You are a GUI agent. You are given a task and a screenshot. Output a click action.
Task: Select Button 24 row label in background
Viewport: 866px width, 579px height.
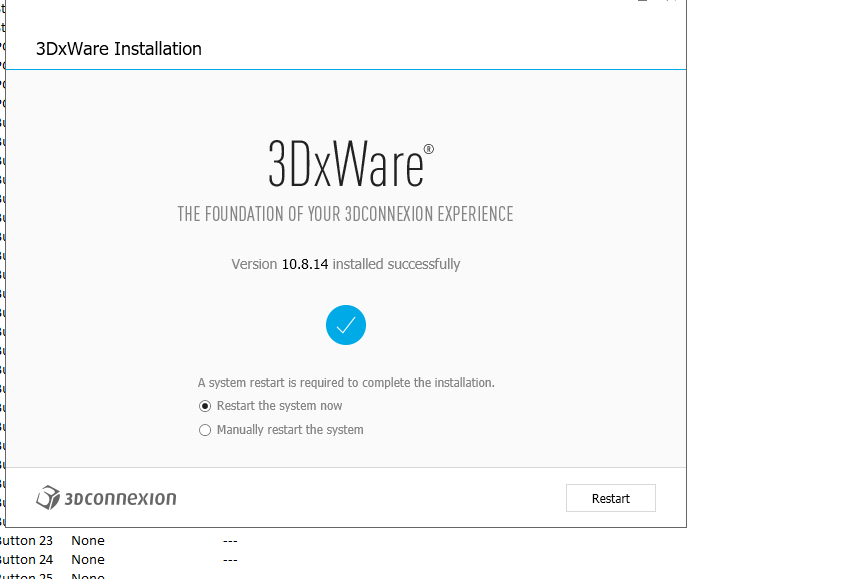(27, 560)
